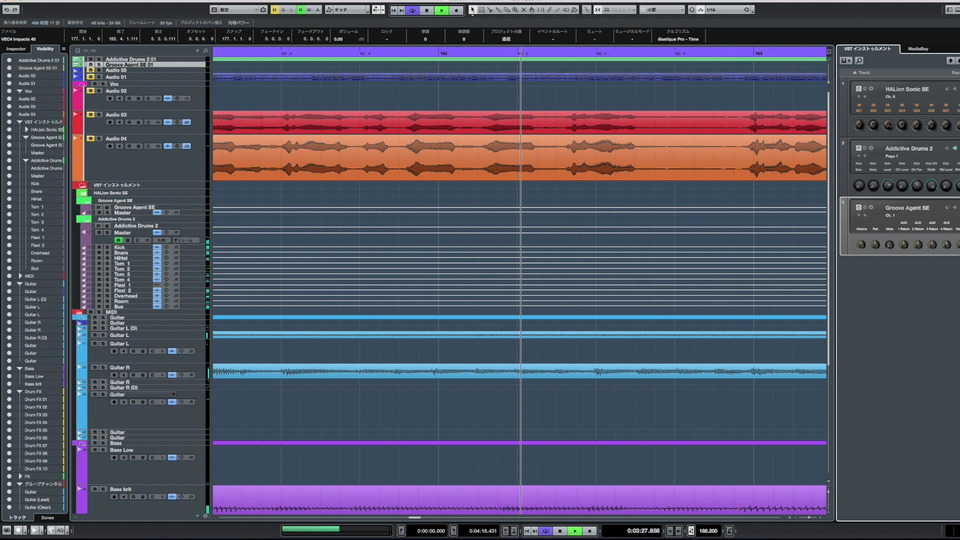The image size is (960, 540).
Task: Click the timeline ruler at bar 182
Action: [443, 53]
